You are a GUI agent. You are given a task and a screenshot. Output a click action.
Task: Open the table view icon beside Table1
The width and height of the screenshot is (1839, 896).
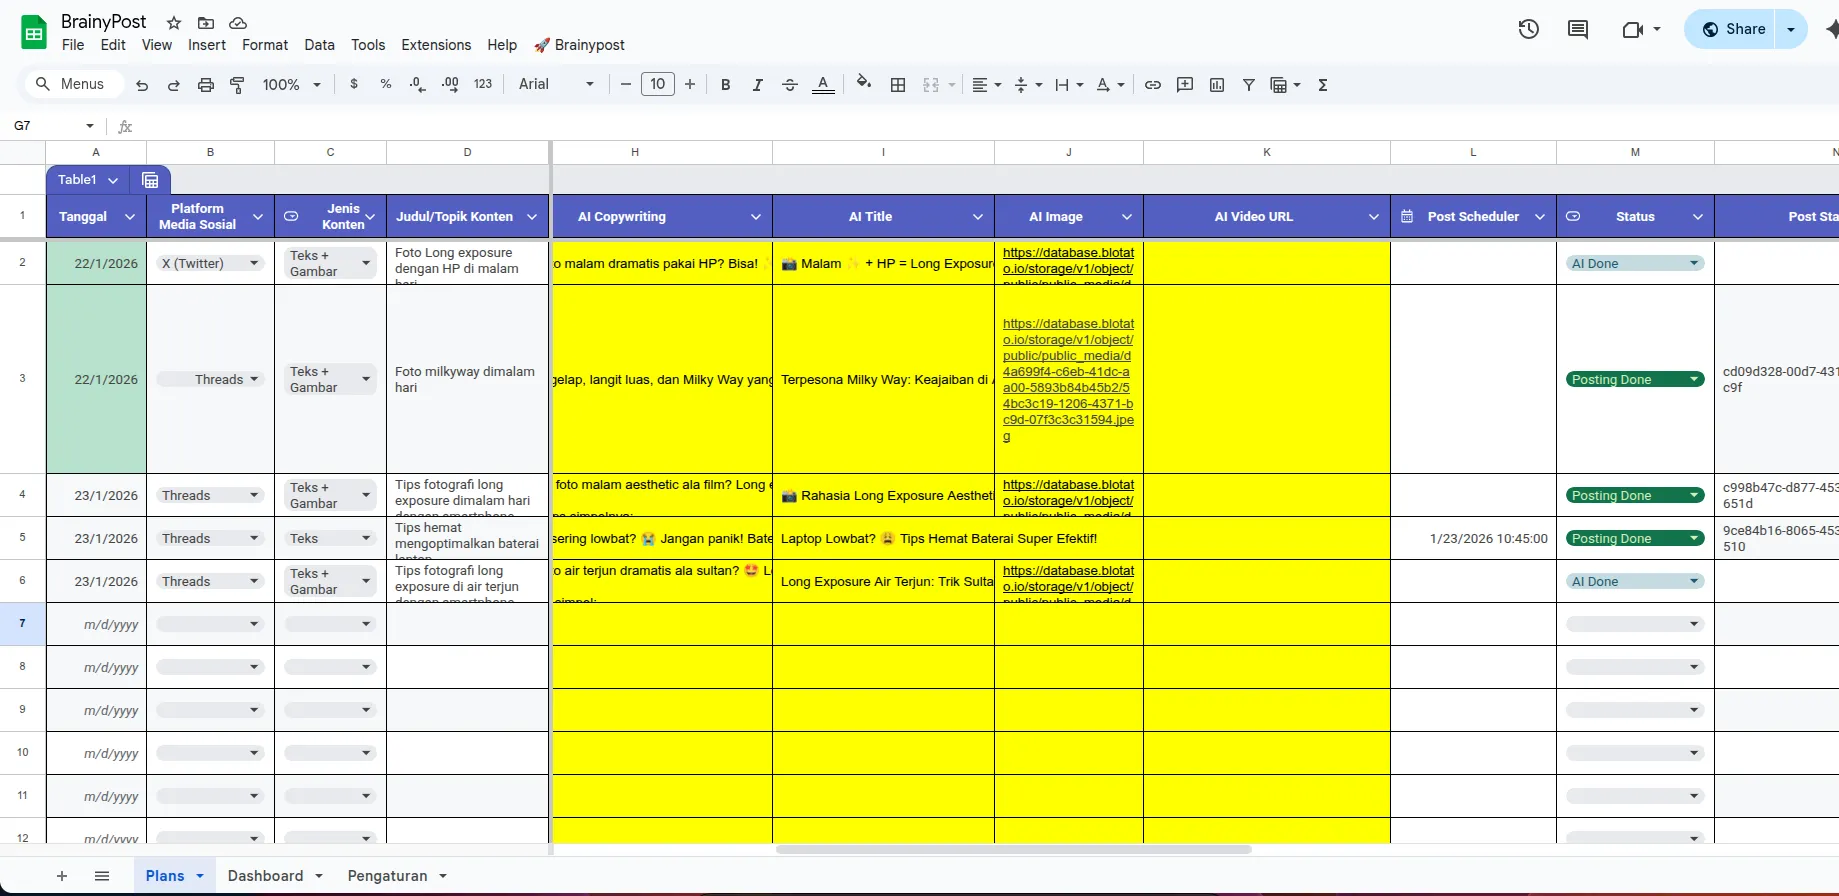(x=150, y=180)
